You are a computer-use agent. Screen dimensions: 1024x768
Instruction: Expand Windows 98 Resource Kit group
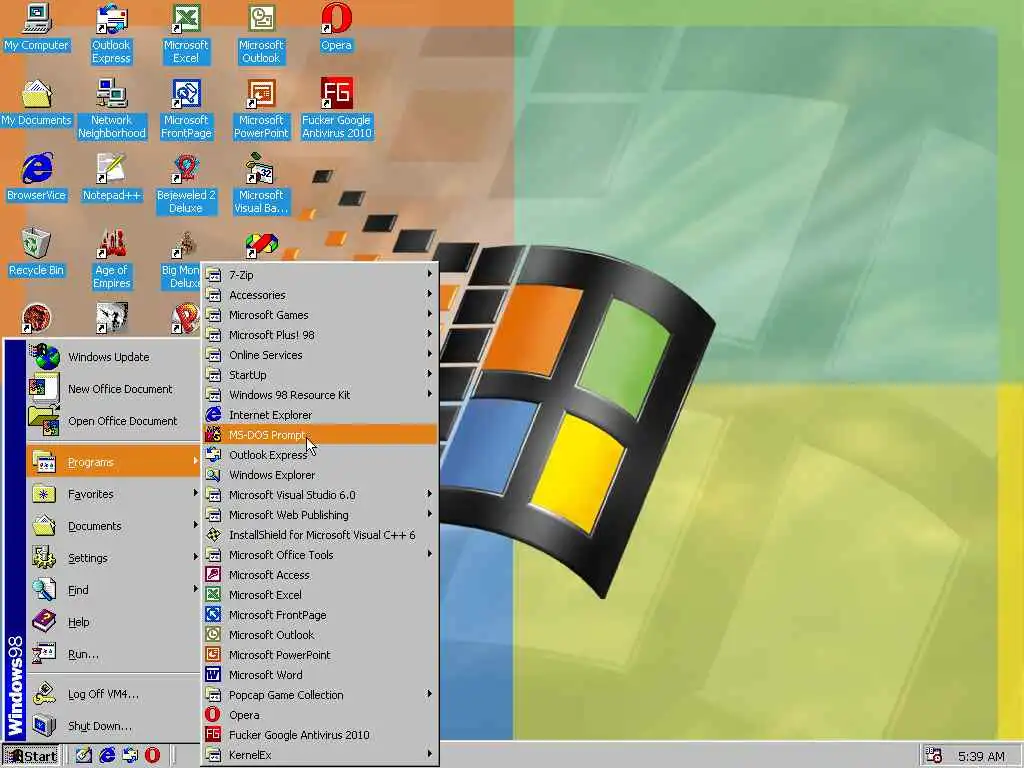pos(320,395)
